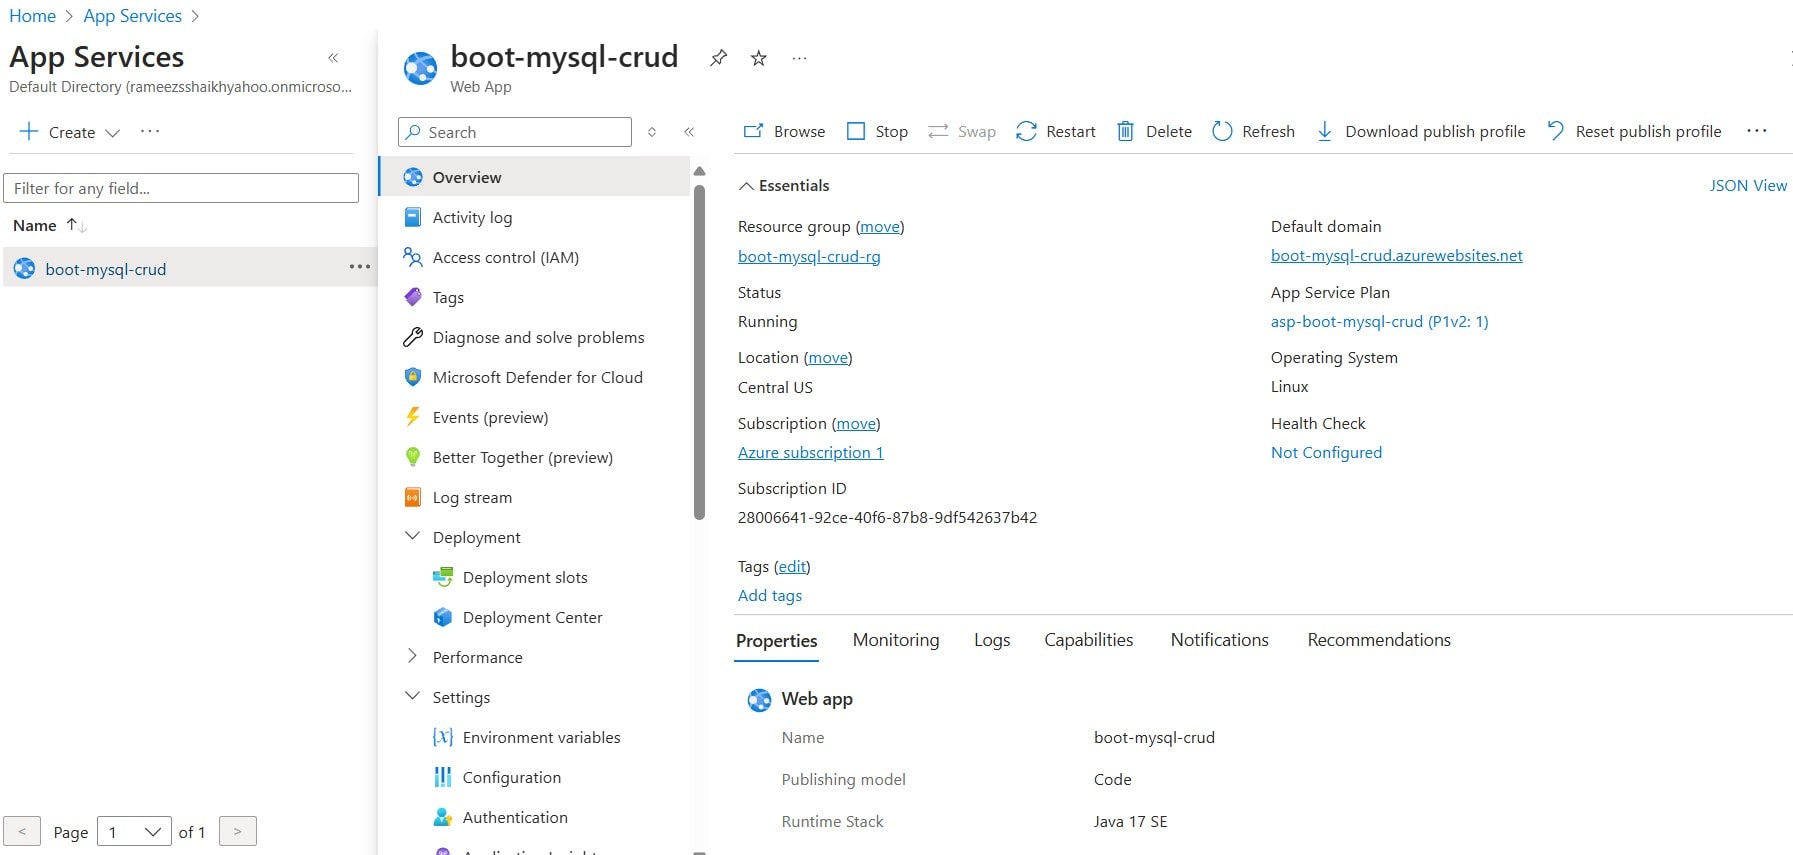This screenshot has height=855, width=1793.
Task: Open the context menu for boot-mysql-crud row
Action: point(360,267)
